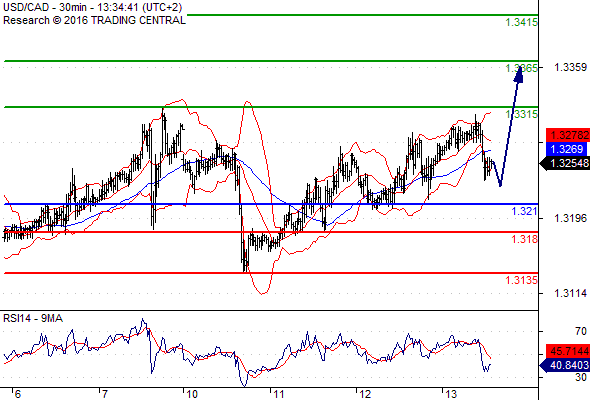Click the red 1.3135 support label

[x=521, y=280]
